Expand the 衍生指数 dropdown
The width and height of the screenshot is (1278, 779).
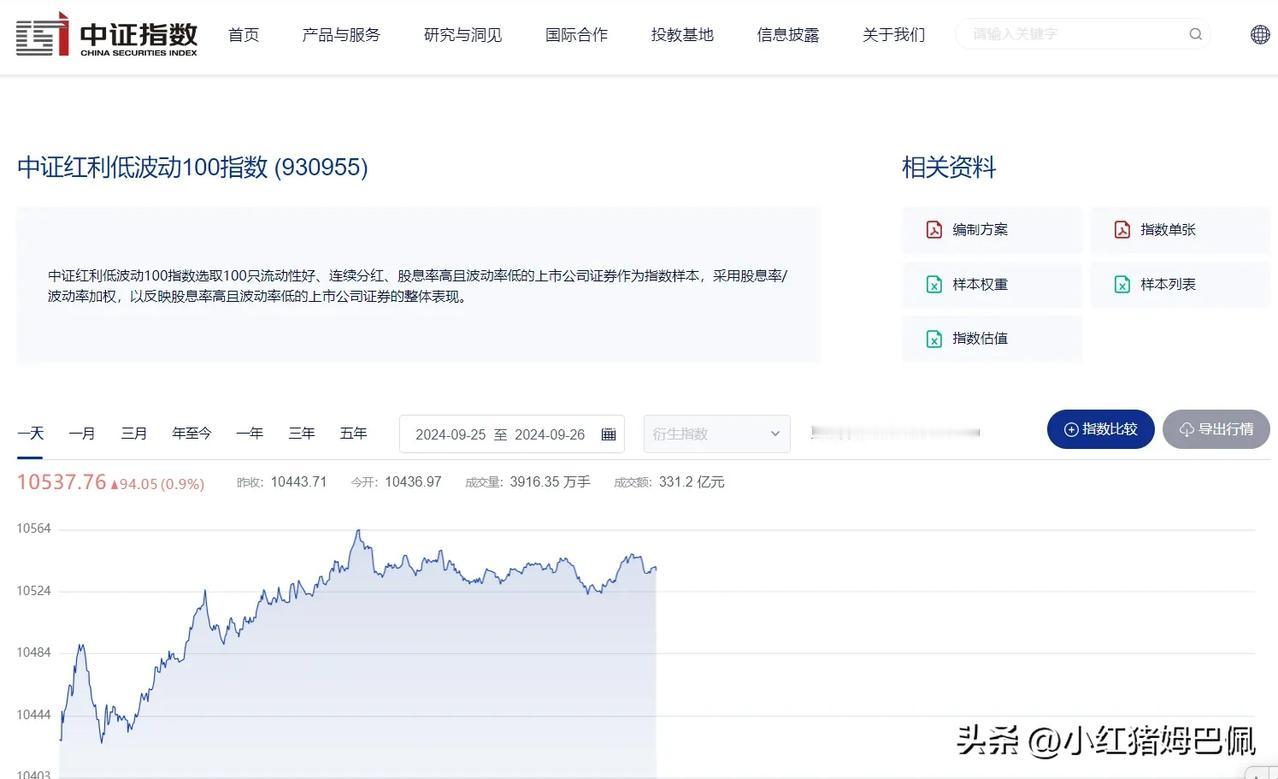pos(717,434)
